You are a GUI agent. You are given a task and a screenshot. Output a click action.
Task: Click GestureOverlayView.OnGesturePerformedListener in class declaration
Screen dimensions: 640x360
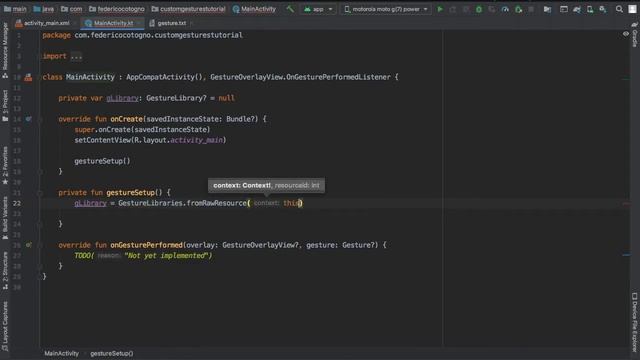click(x=300, y=77)
